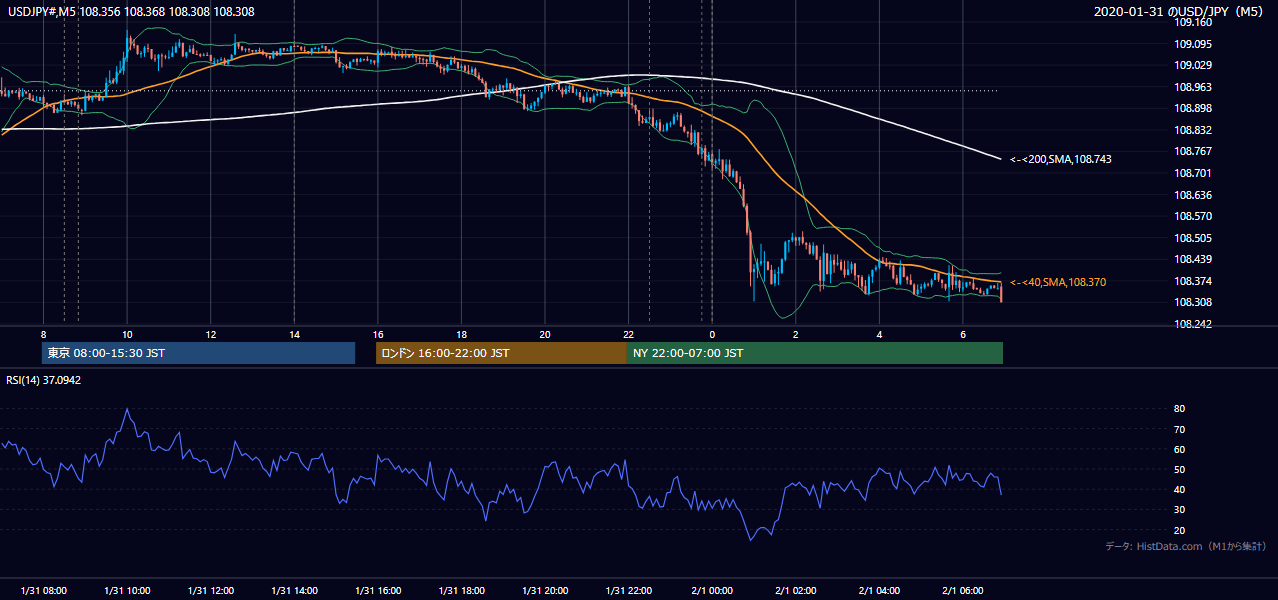Click the '1/31 14:00' bottom time label
Viewport: 1278px width, 600px height.
click(x=294, y=591)
